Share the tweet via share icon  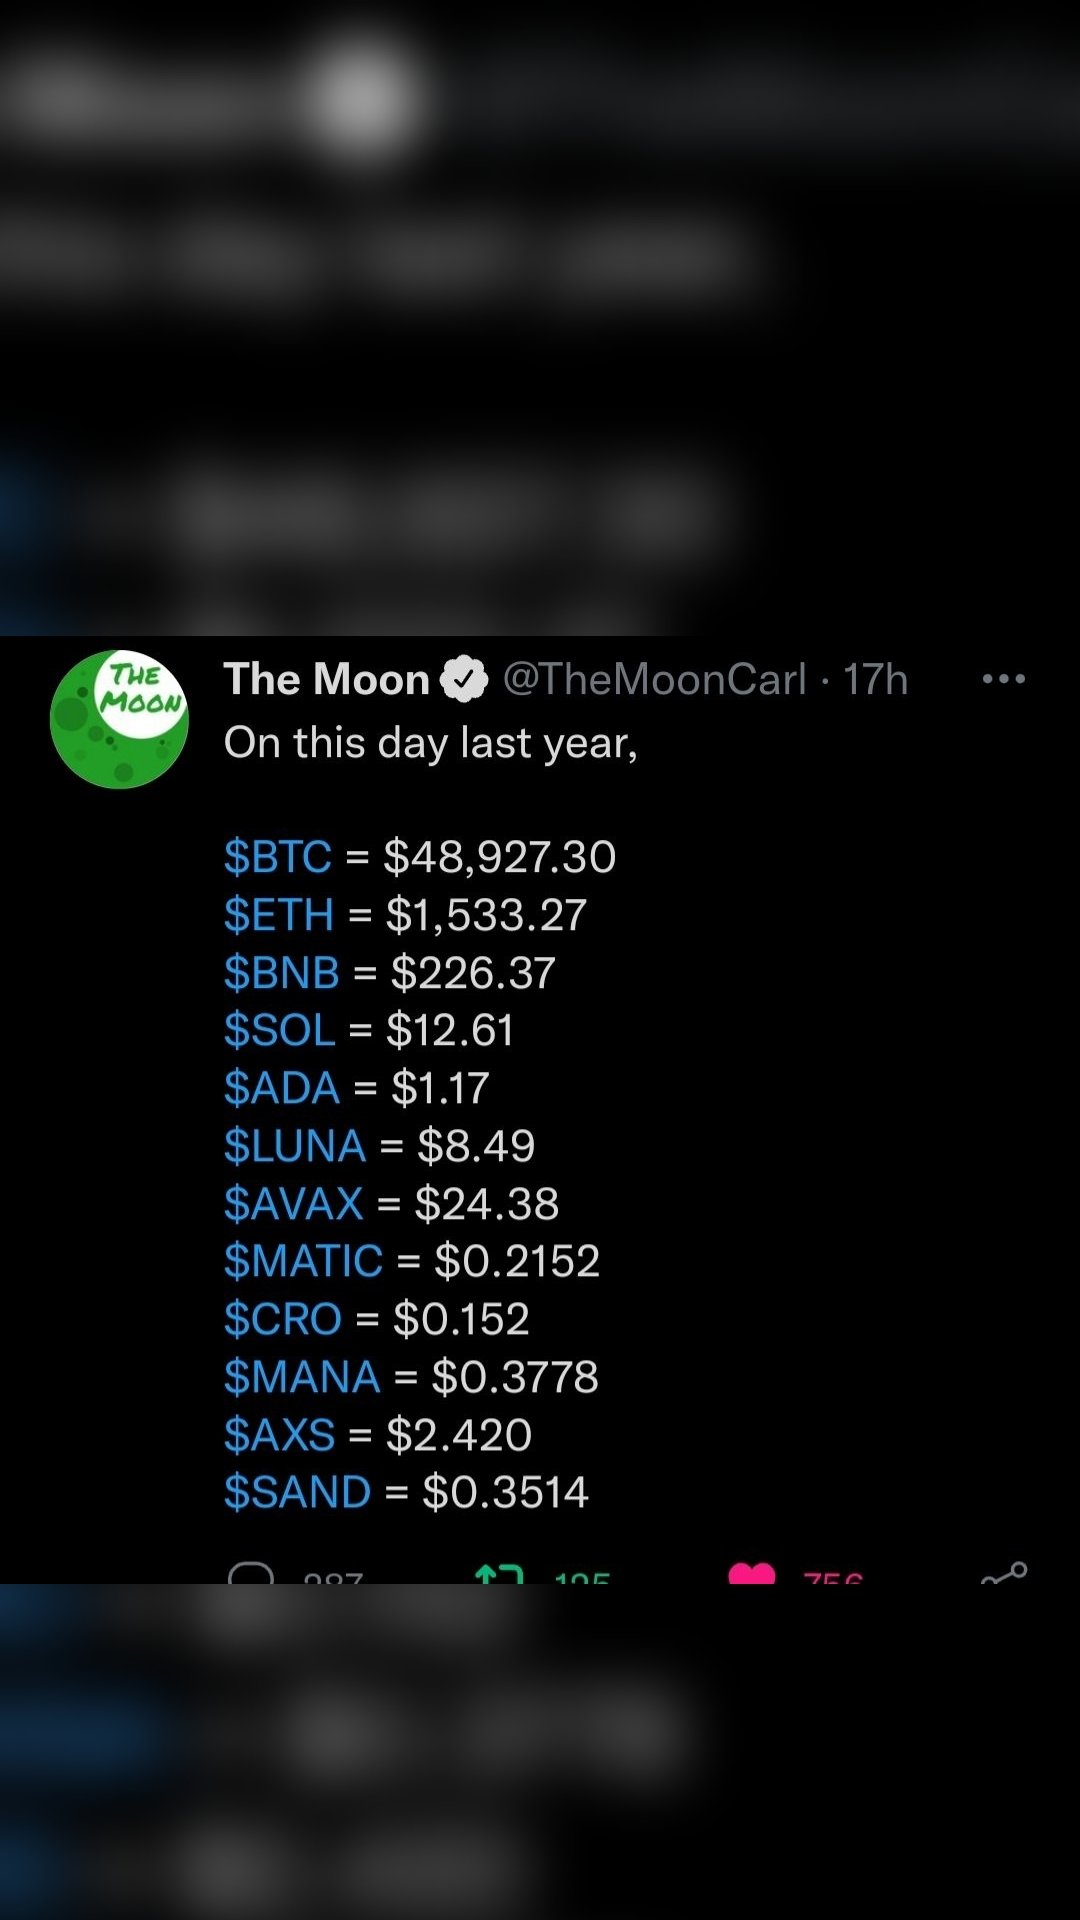pos(1004,1574)
